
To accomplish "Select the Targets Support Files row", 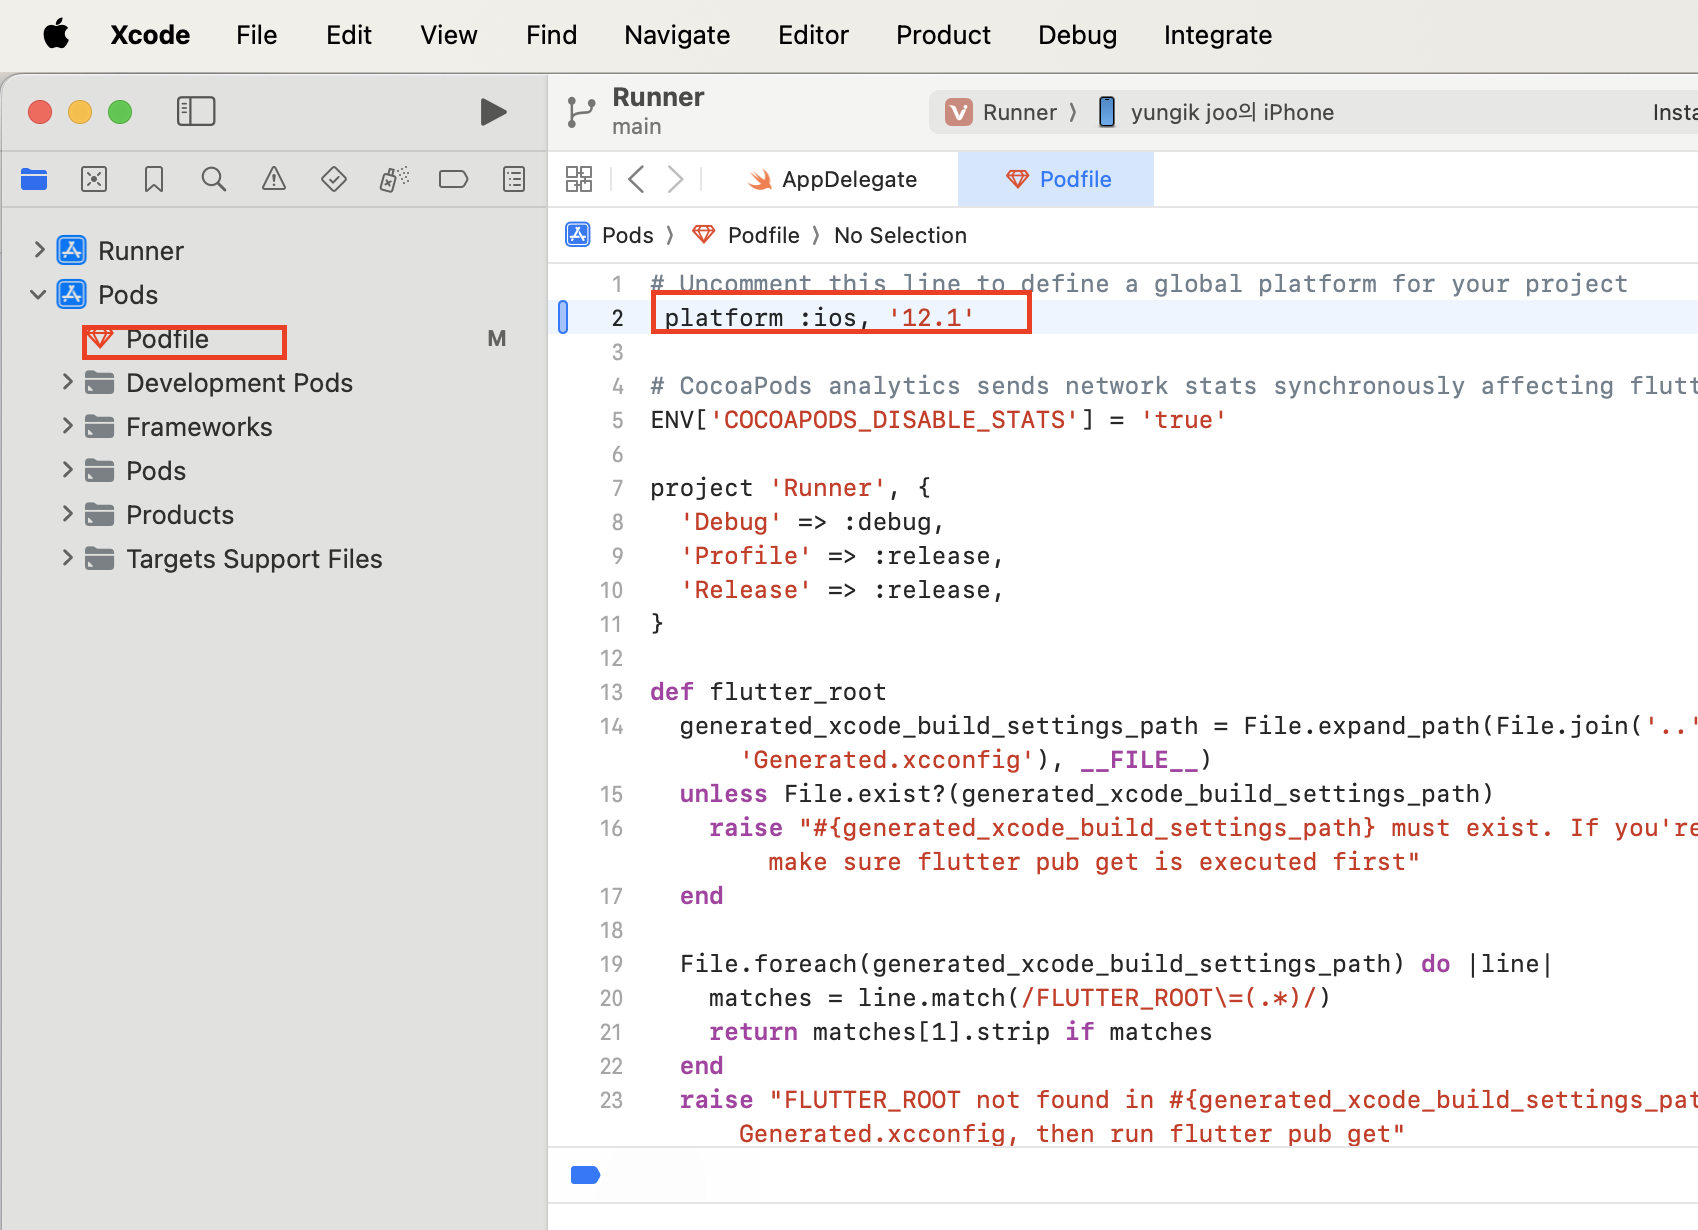I will coord(274,558).
